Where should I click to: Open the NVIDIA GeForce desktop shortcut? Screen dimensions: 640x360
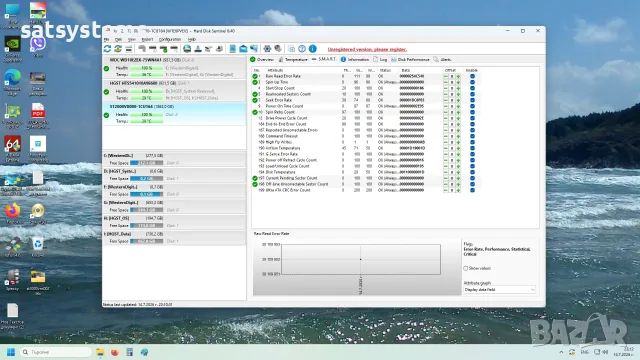click(12, 49)
